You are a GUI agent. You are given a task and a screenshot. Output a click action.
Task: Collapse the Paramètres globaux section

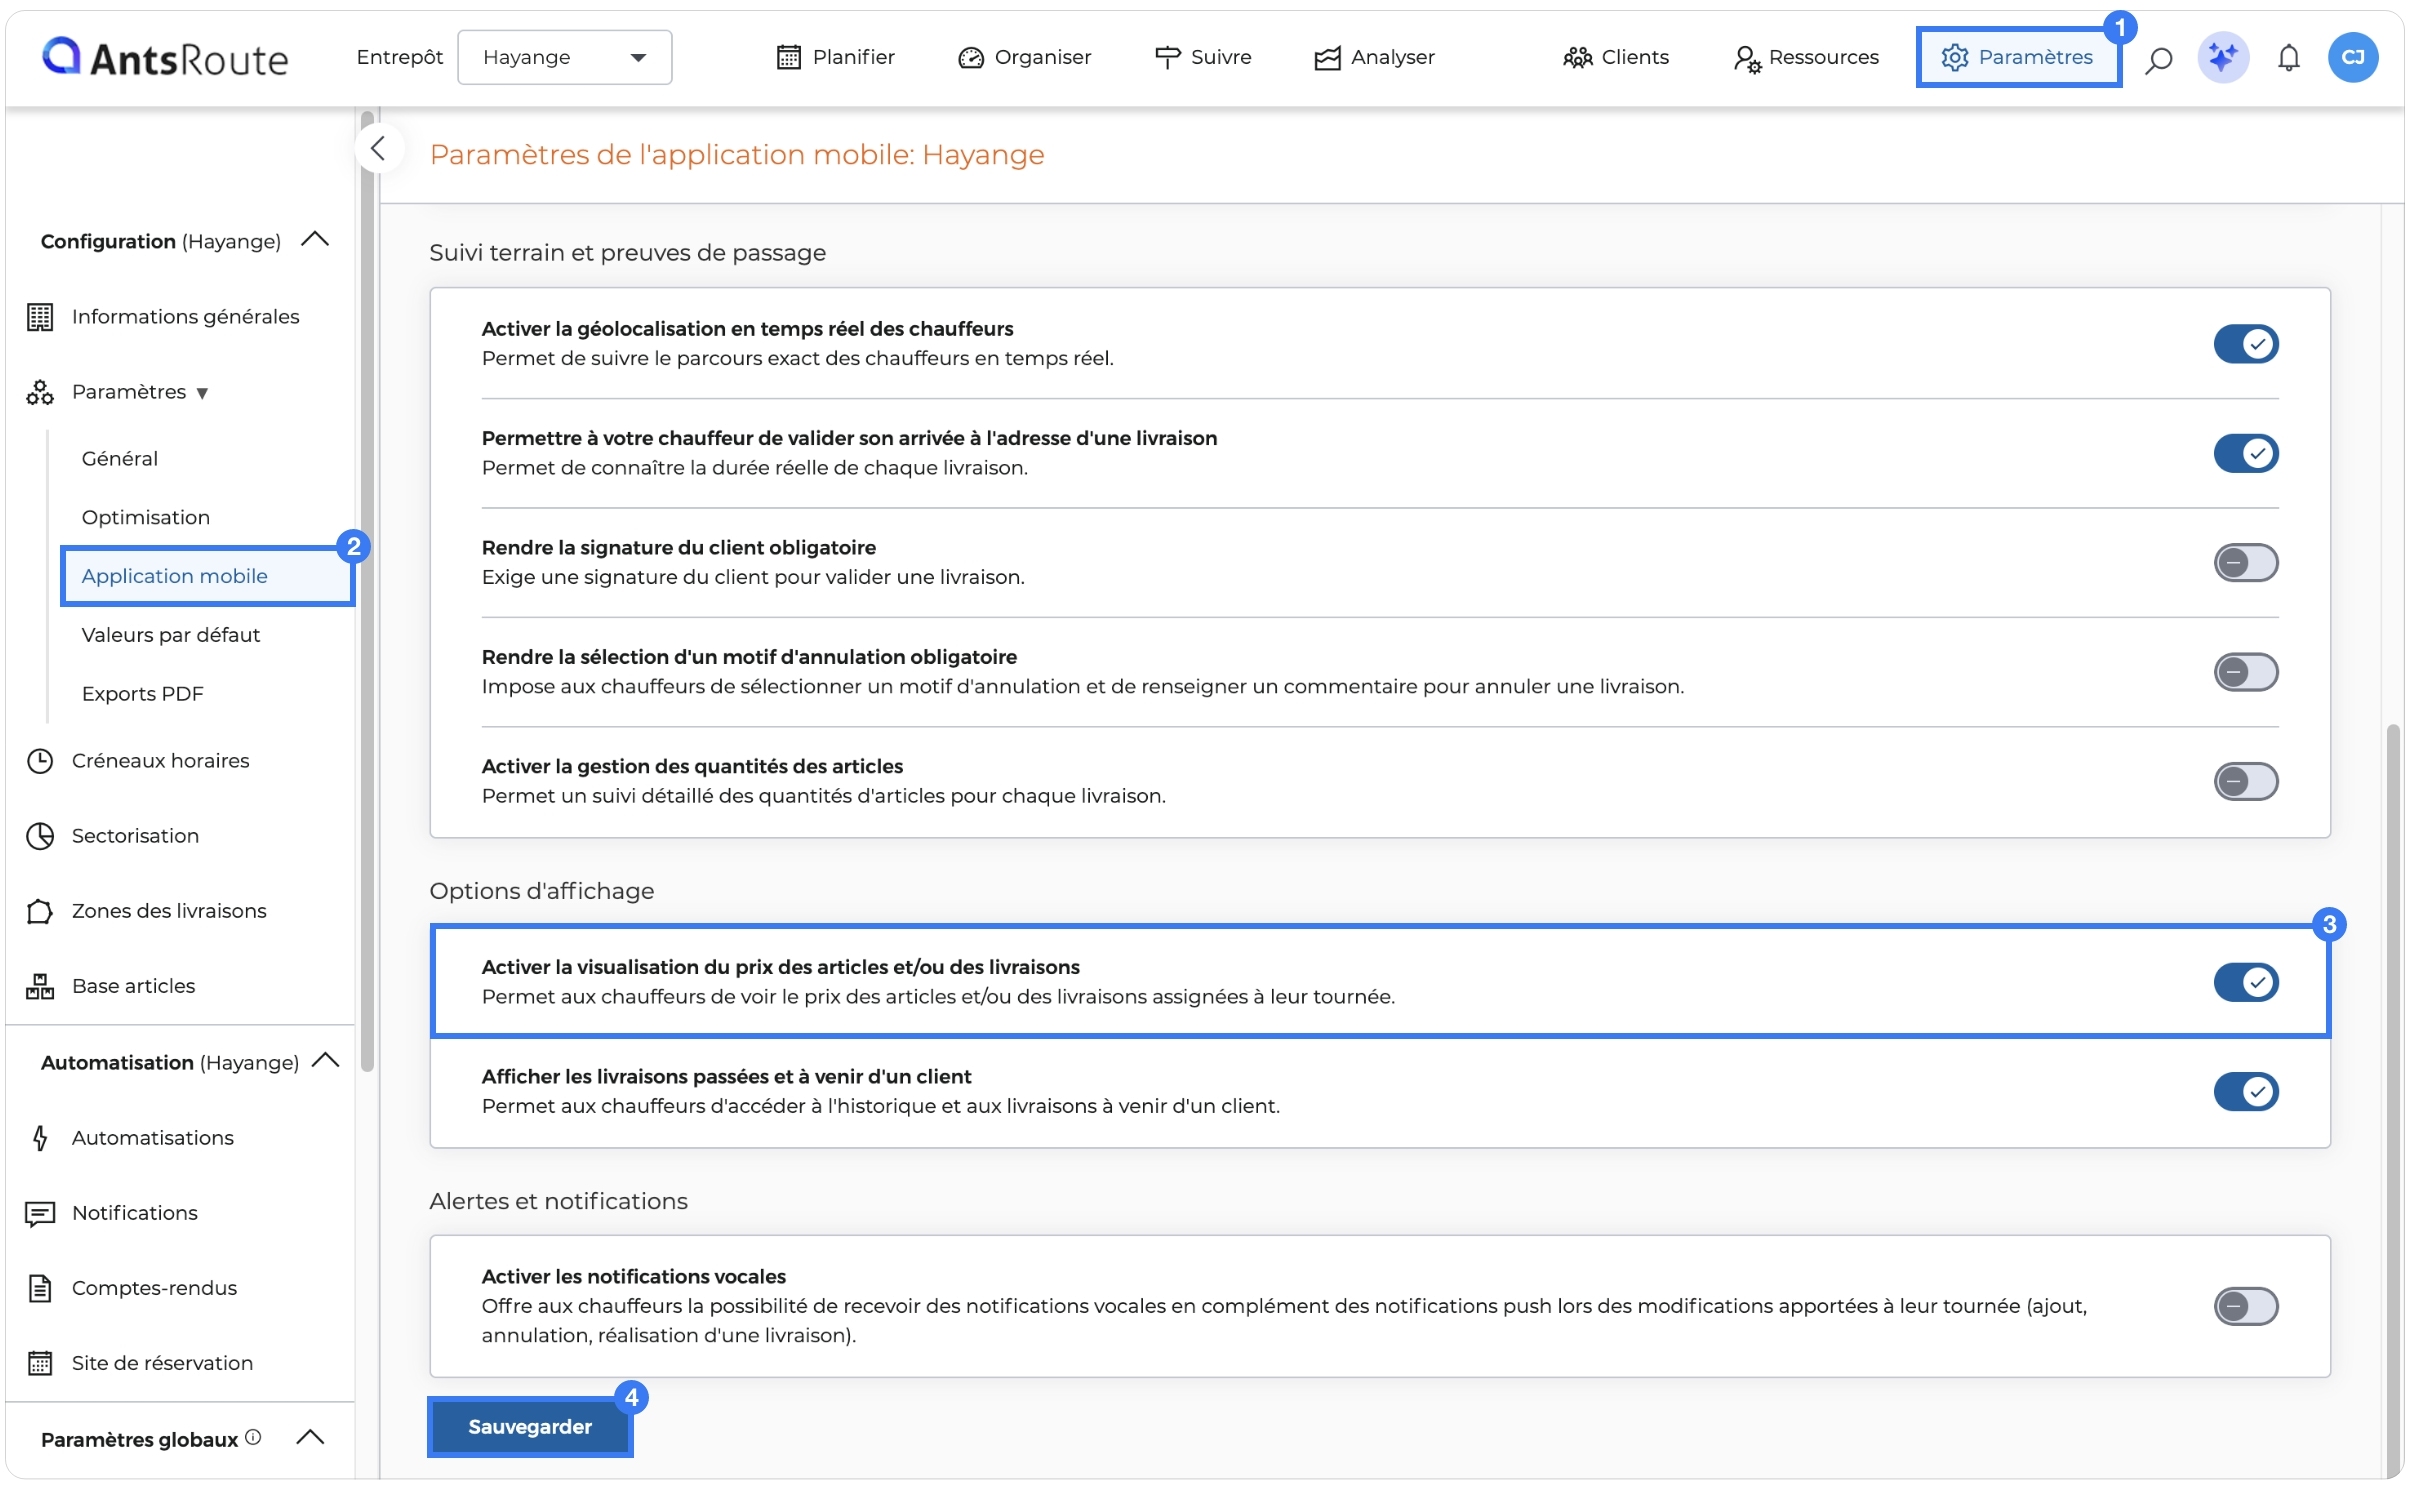coord(311,1438)
